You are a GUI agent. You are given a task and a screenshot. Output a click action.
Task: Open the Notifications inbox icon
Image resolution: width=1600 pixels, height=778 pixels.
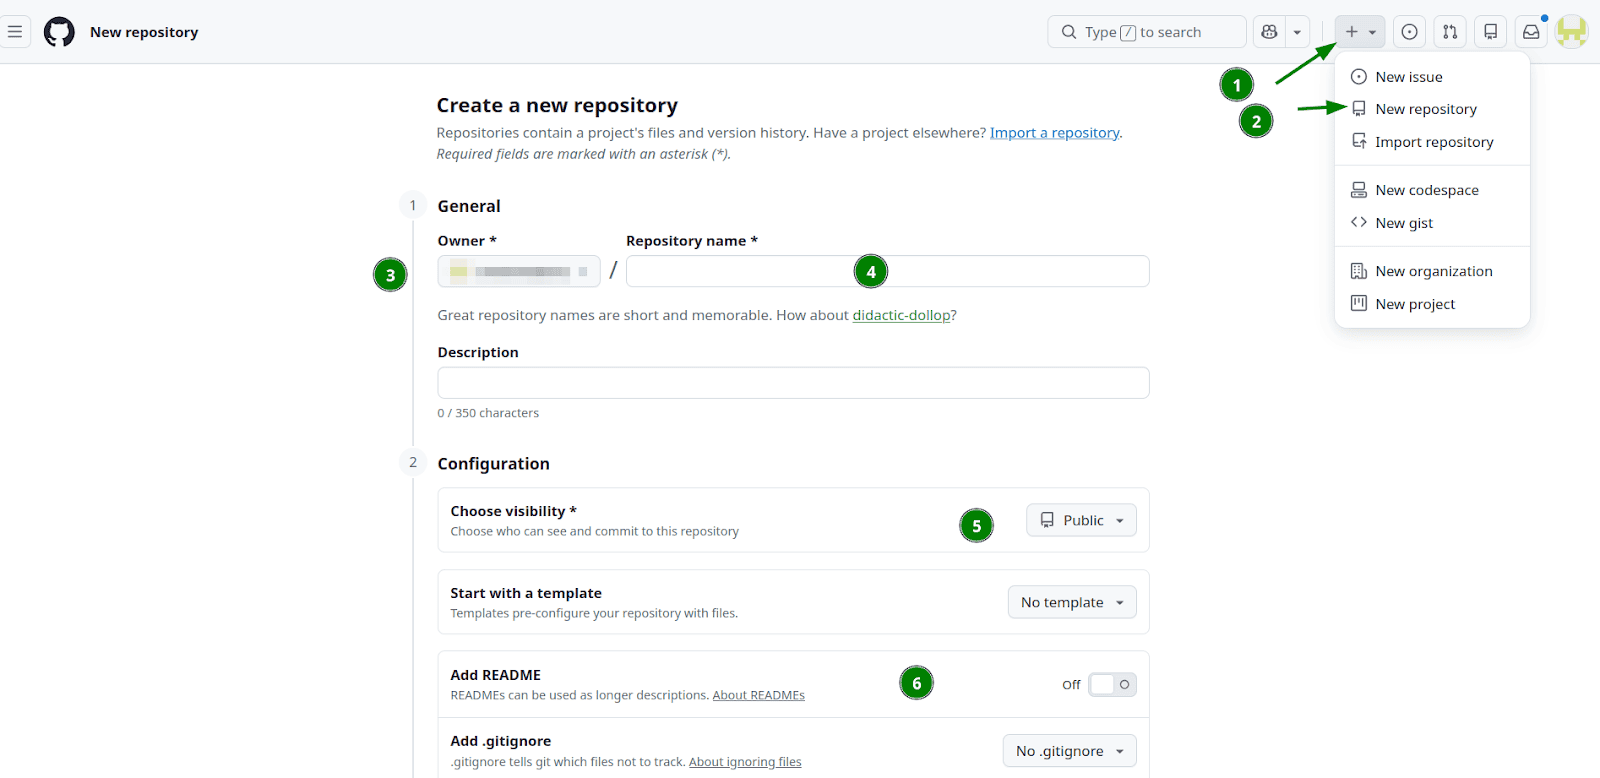point(1531,32)
